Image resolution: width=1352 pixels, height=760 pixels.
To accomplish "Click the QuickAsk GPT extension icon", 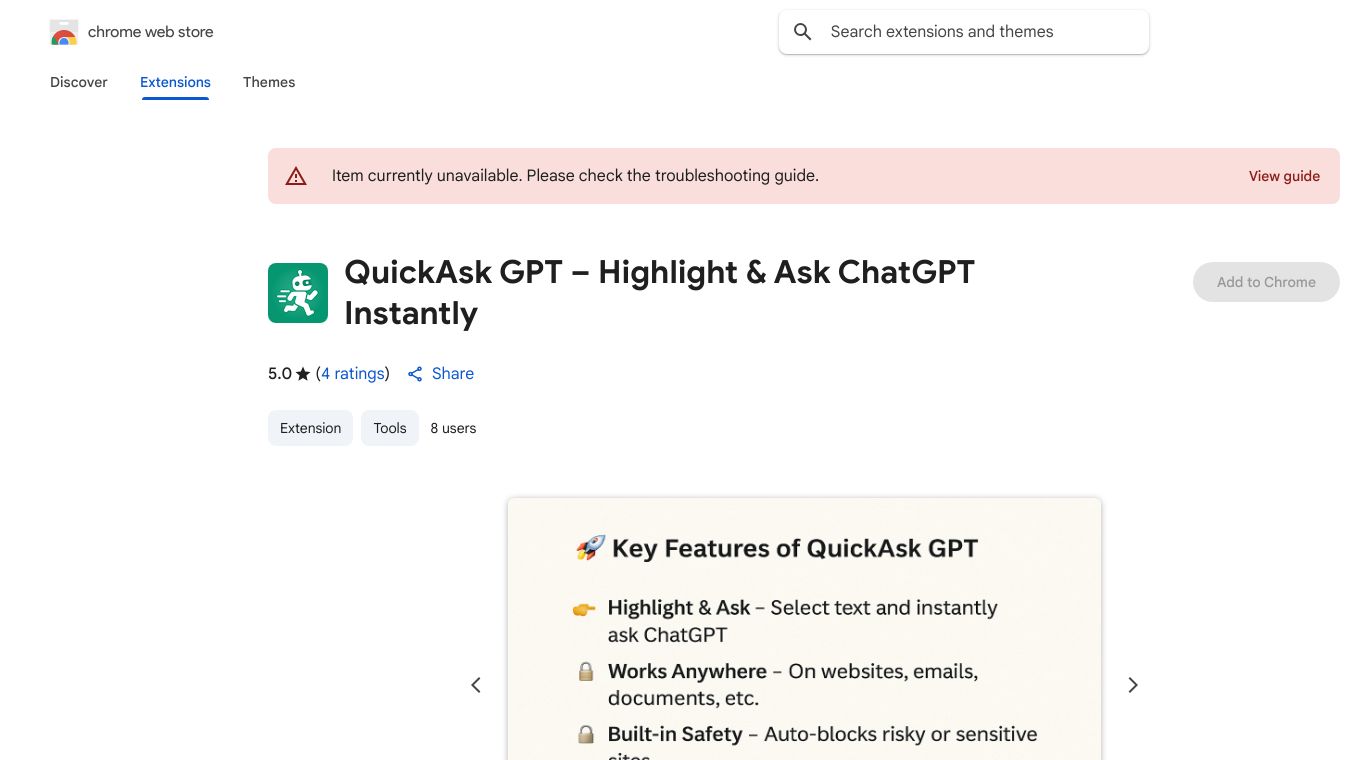I will (x=298, y=293).
